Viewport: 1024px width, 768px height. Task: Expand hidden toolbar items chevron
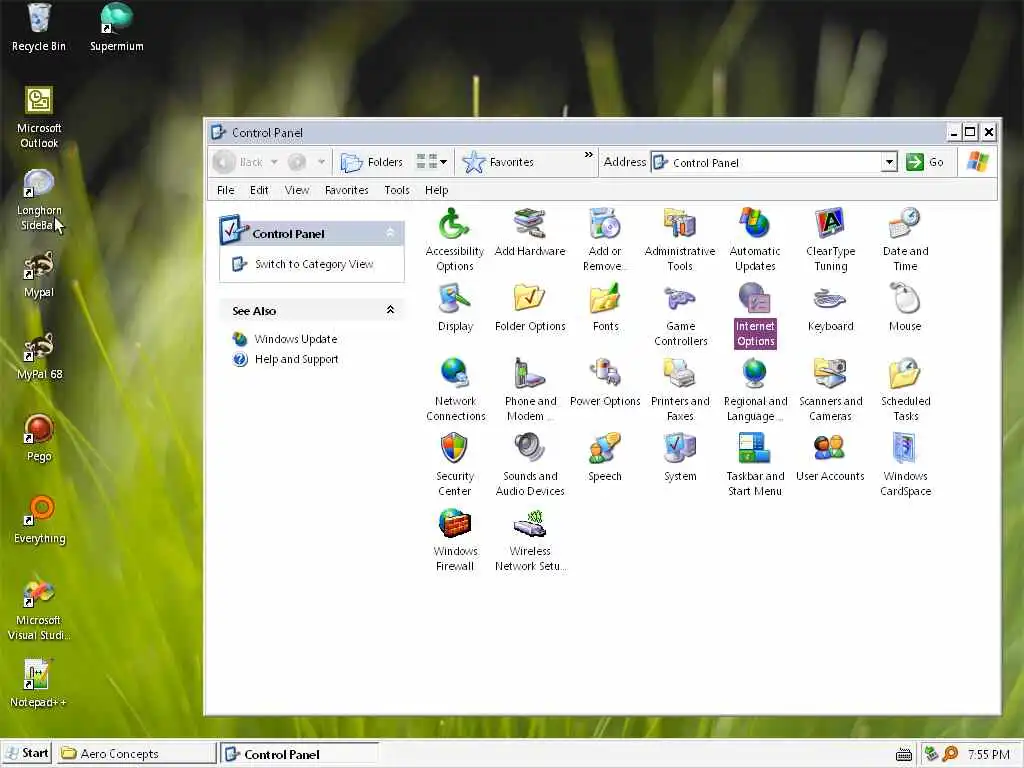click(588, 155)
